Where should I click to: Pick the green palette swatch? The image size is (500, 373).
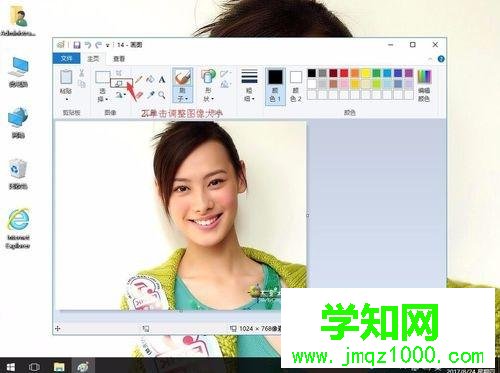[376, 73]
